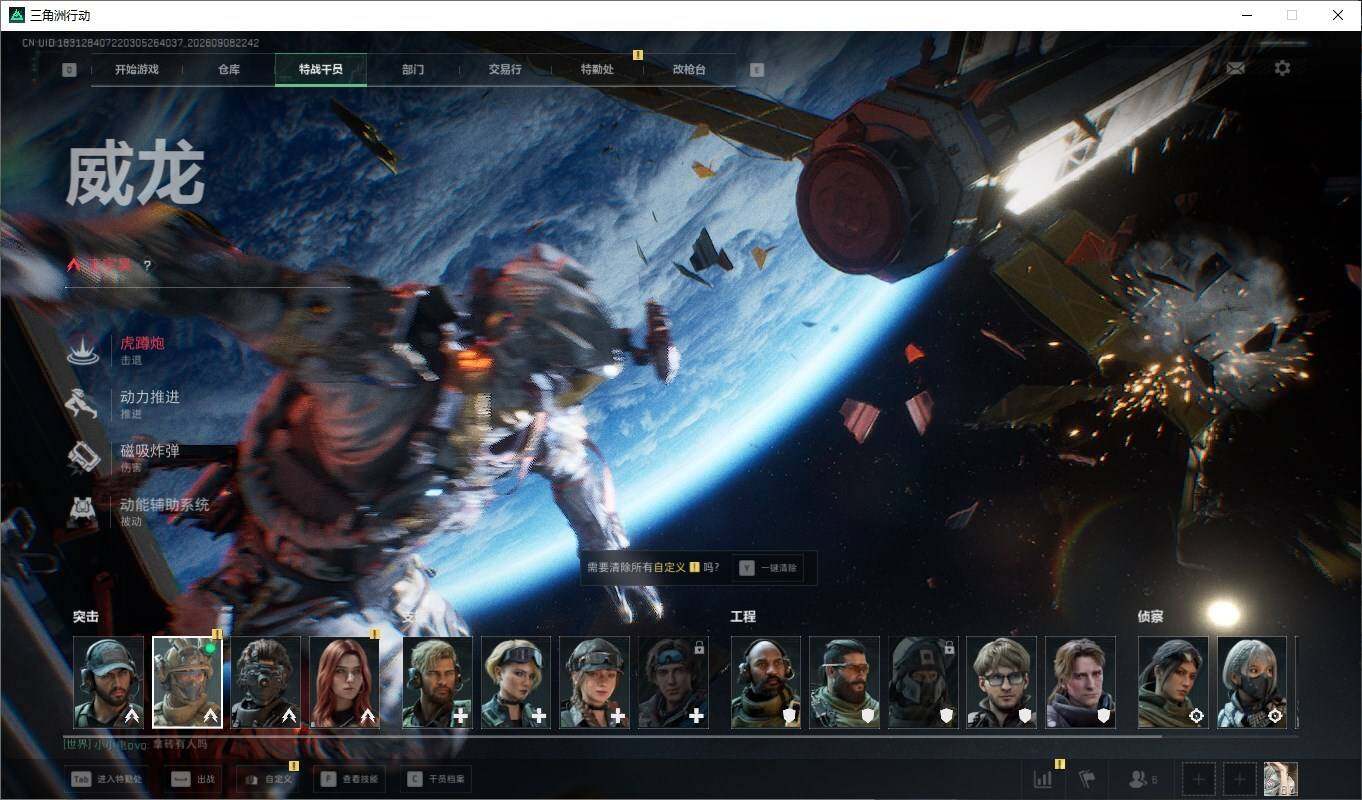The width and height of the screenshot is (1362, 800).
Task: Select blonde woman with goggles on forehead
Action: click(x=516, y=682)
